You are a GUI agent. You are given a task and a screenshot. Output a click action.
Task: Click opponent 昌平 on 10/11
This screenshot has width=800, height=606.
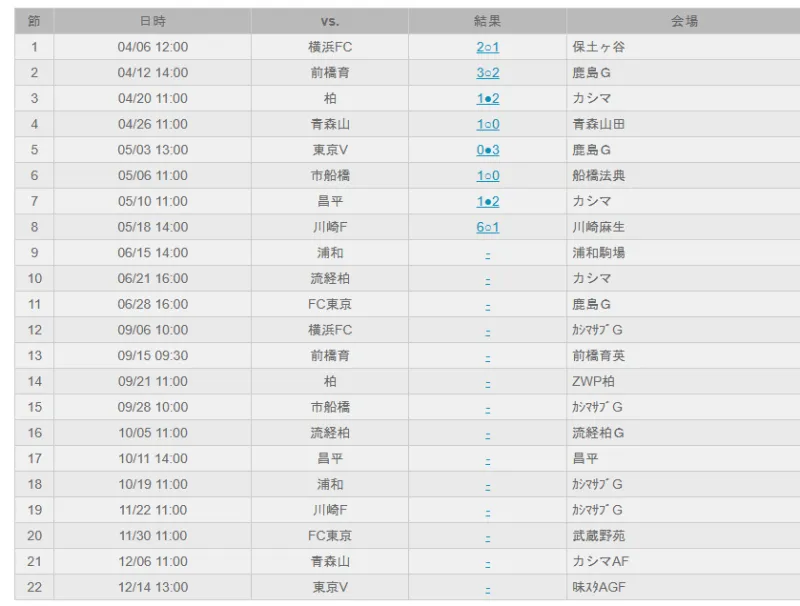point(330,459)
